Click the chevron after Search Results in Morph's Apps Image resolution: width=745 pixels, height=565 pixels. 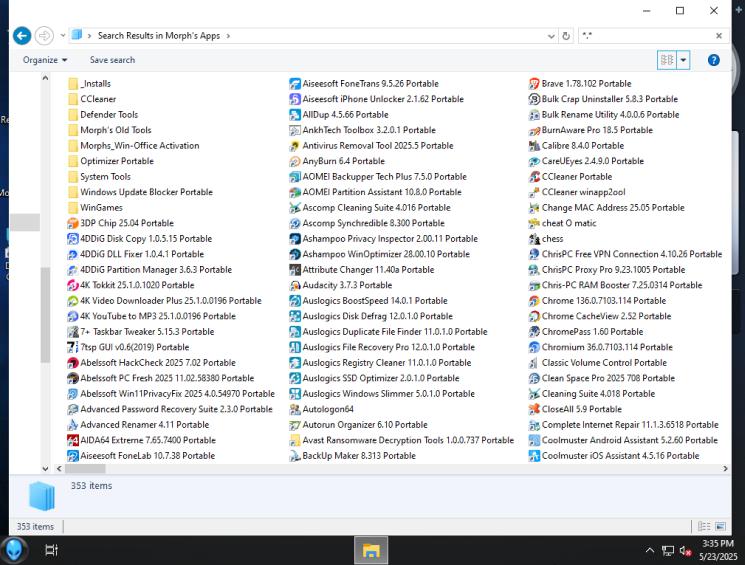pyautogui.click(x=228, y=36)
